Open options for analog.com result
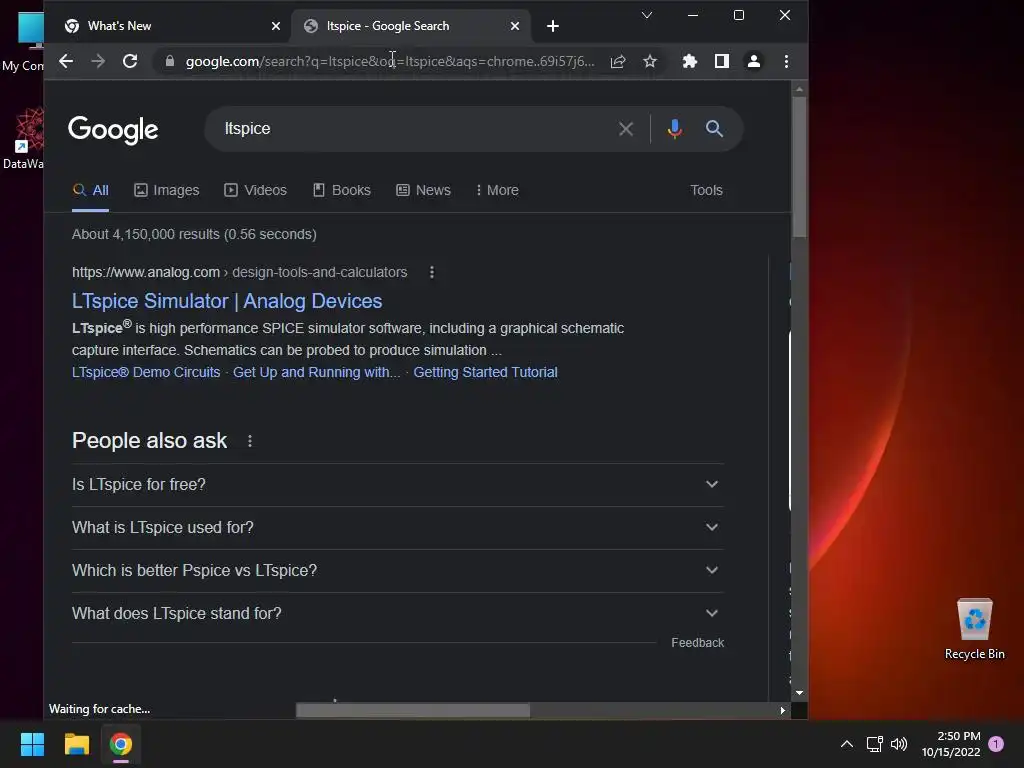The width and height of the screenshot is (1024, 768). (x=432, y=272)
